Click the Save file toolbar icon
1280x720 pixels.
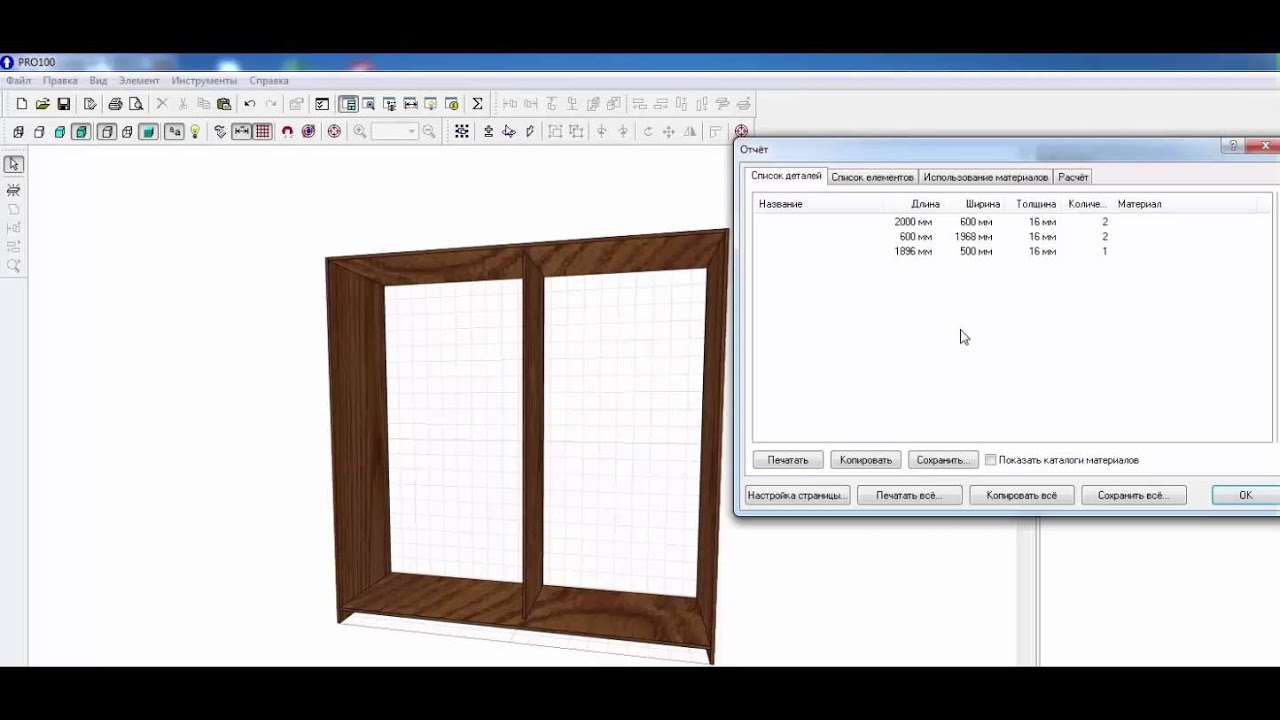pyautogui.click(x=64, y=104)
